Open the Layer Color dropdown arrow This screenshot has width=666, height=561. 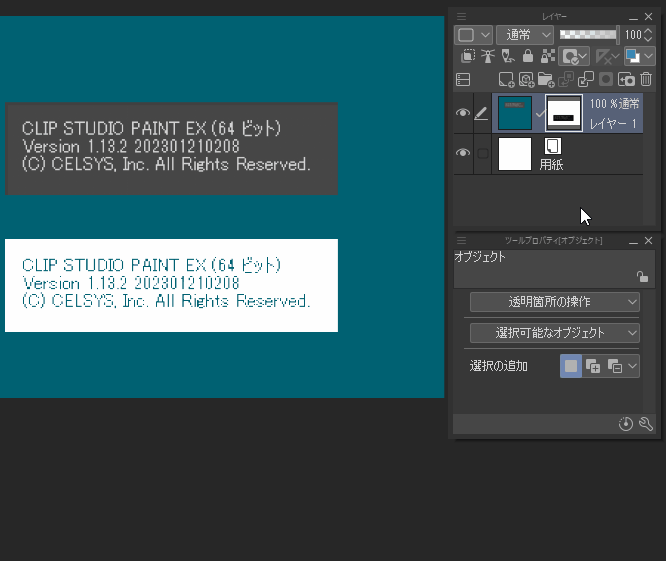coord(648,56)
